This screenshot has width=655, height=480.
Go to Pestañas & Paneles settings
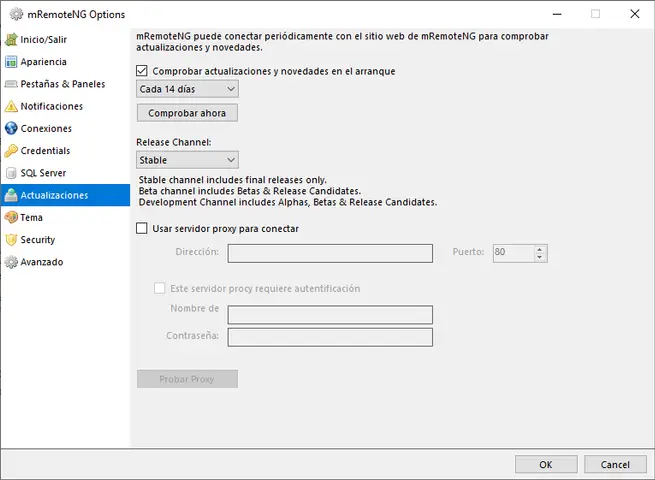(x=65, y=84)
